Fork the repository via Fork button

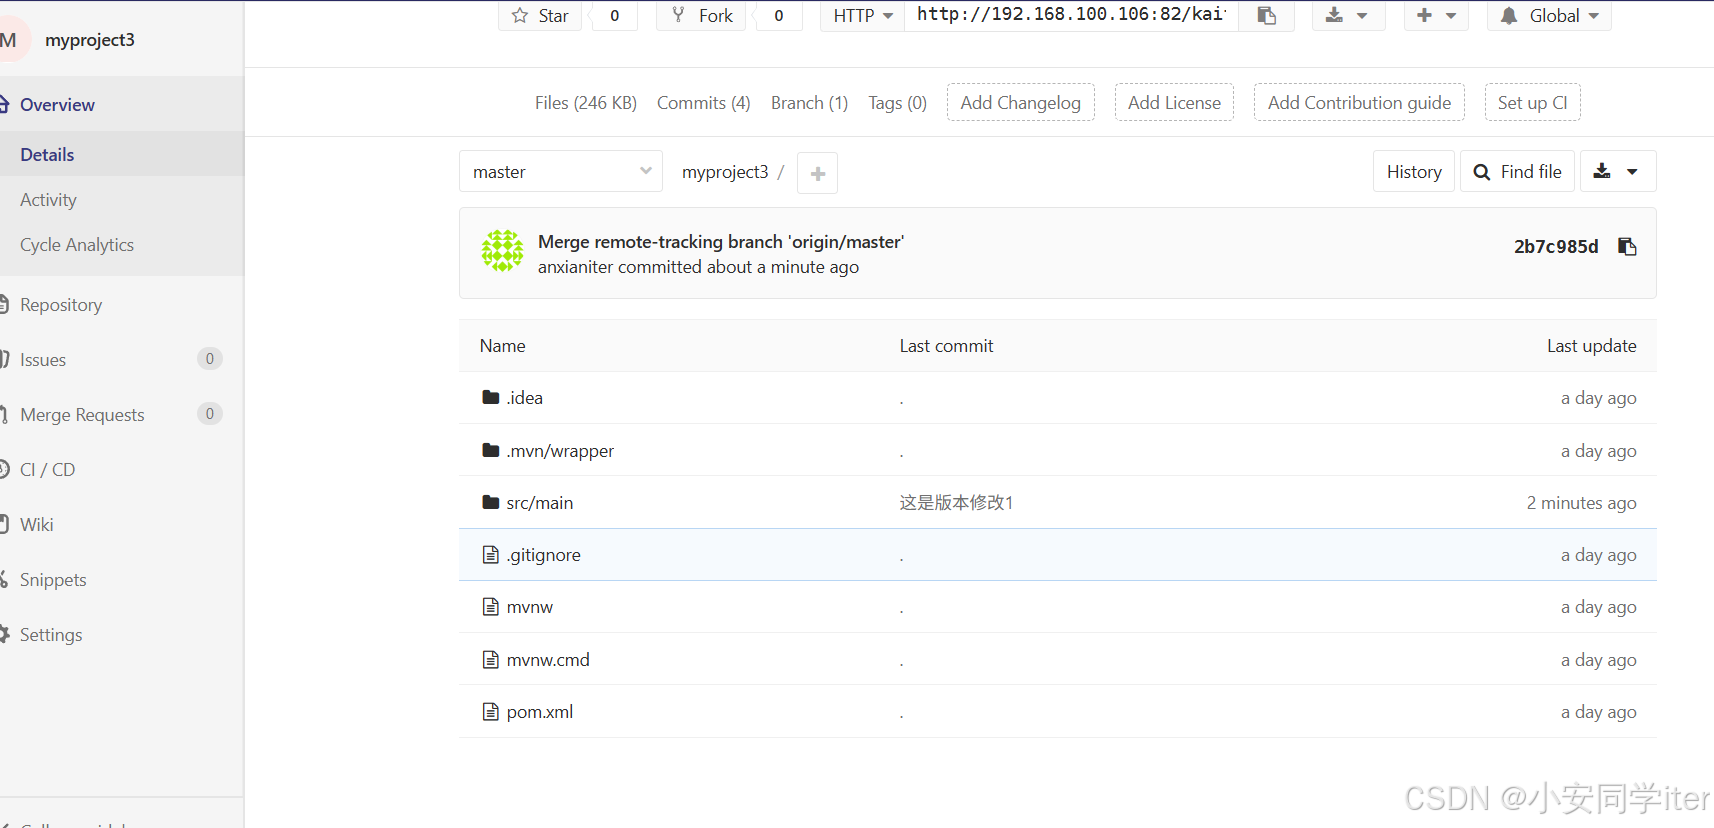pos(701,15)
